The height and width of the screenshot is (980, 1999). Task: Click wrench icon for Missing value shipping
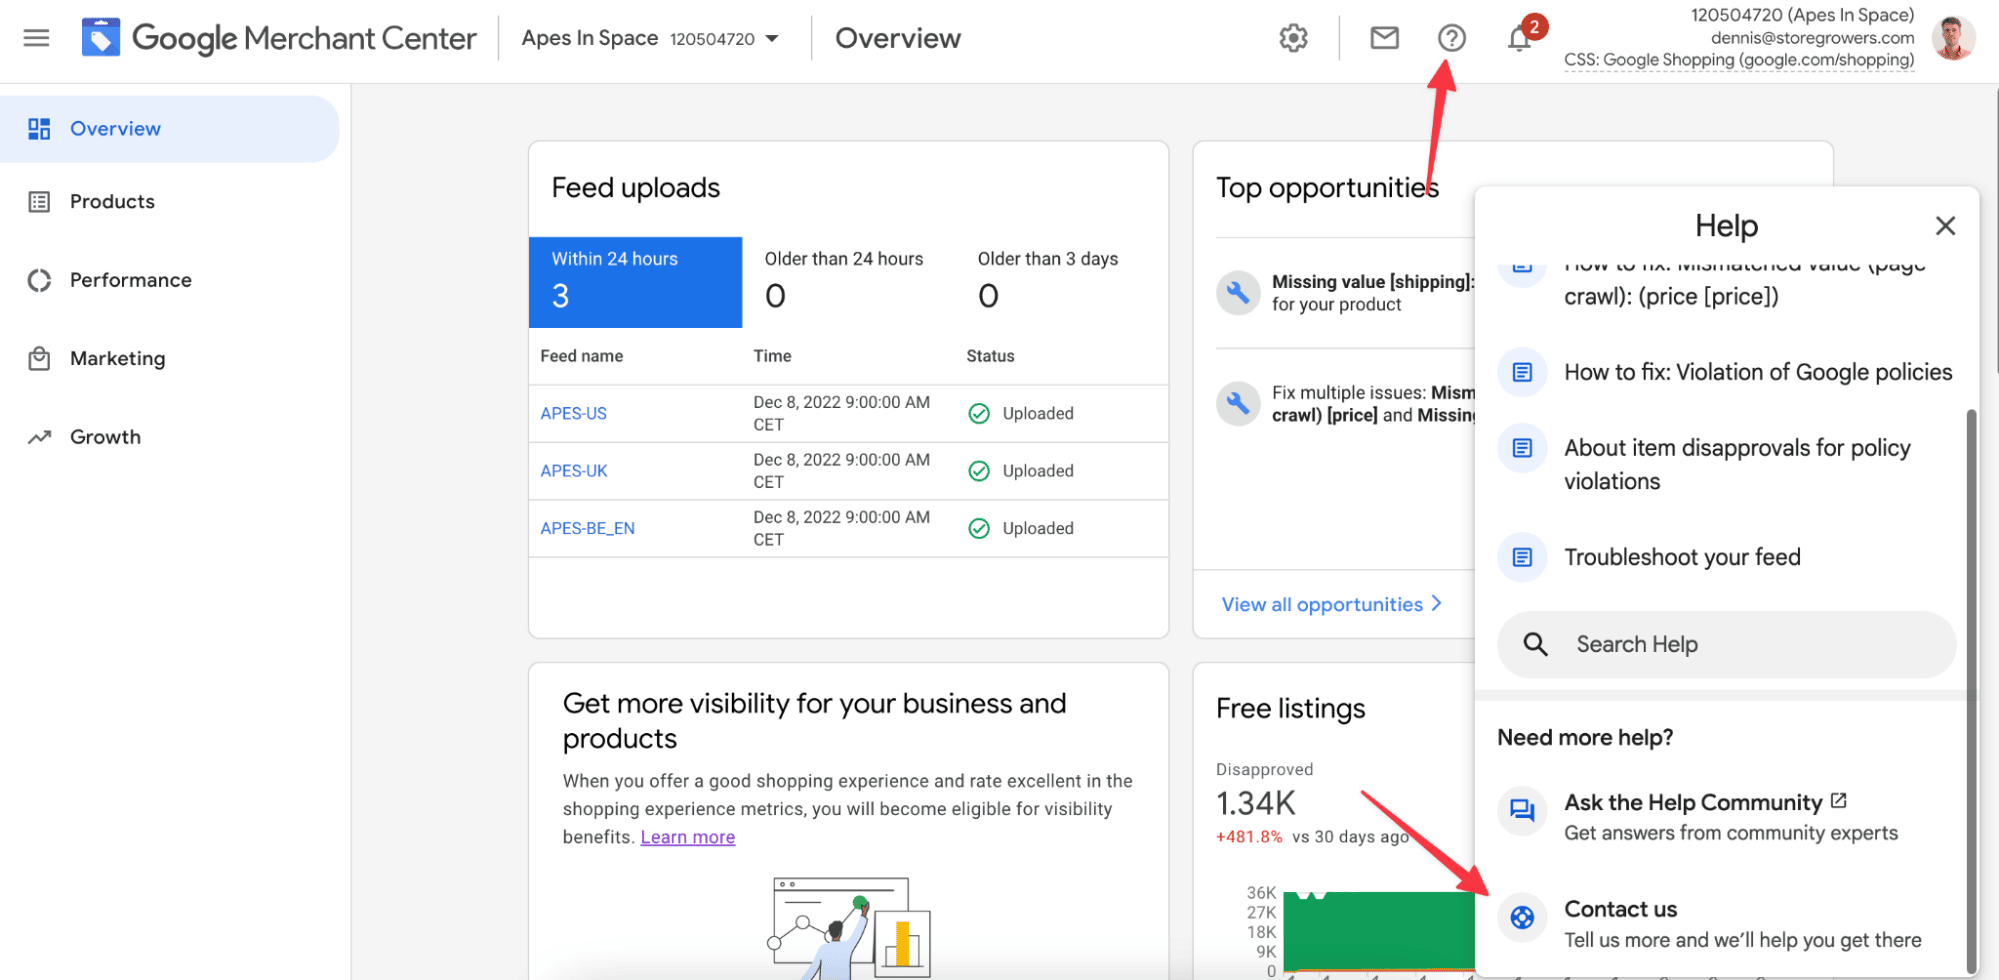point(1237,293)
